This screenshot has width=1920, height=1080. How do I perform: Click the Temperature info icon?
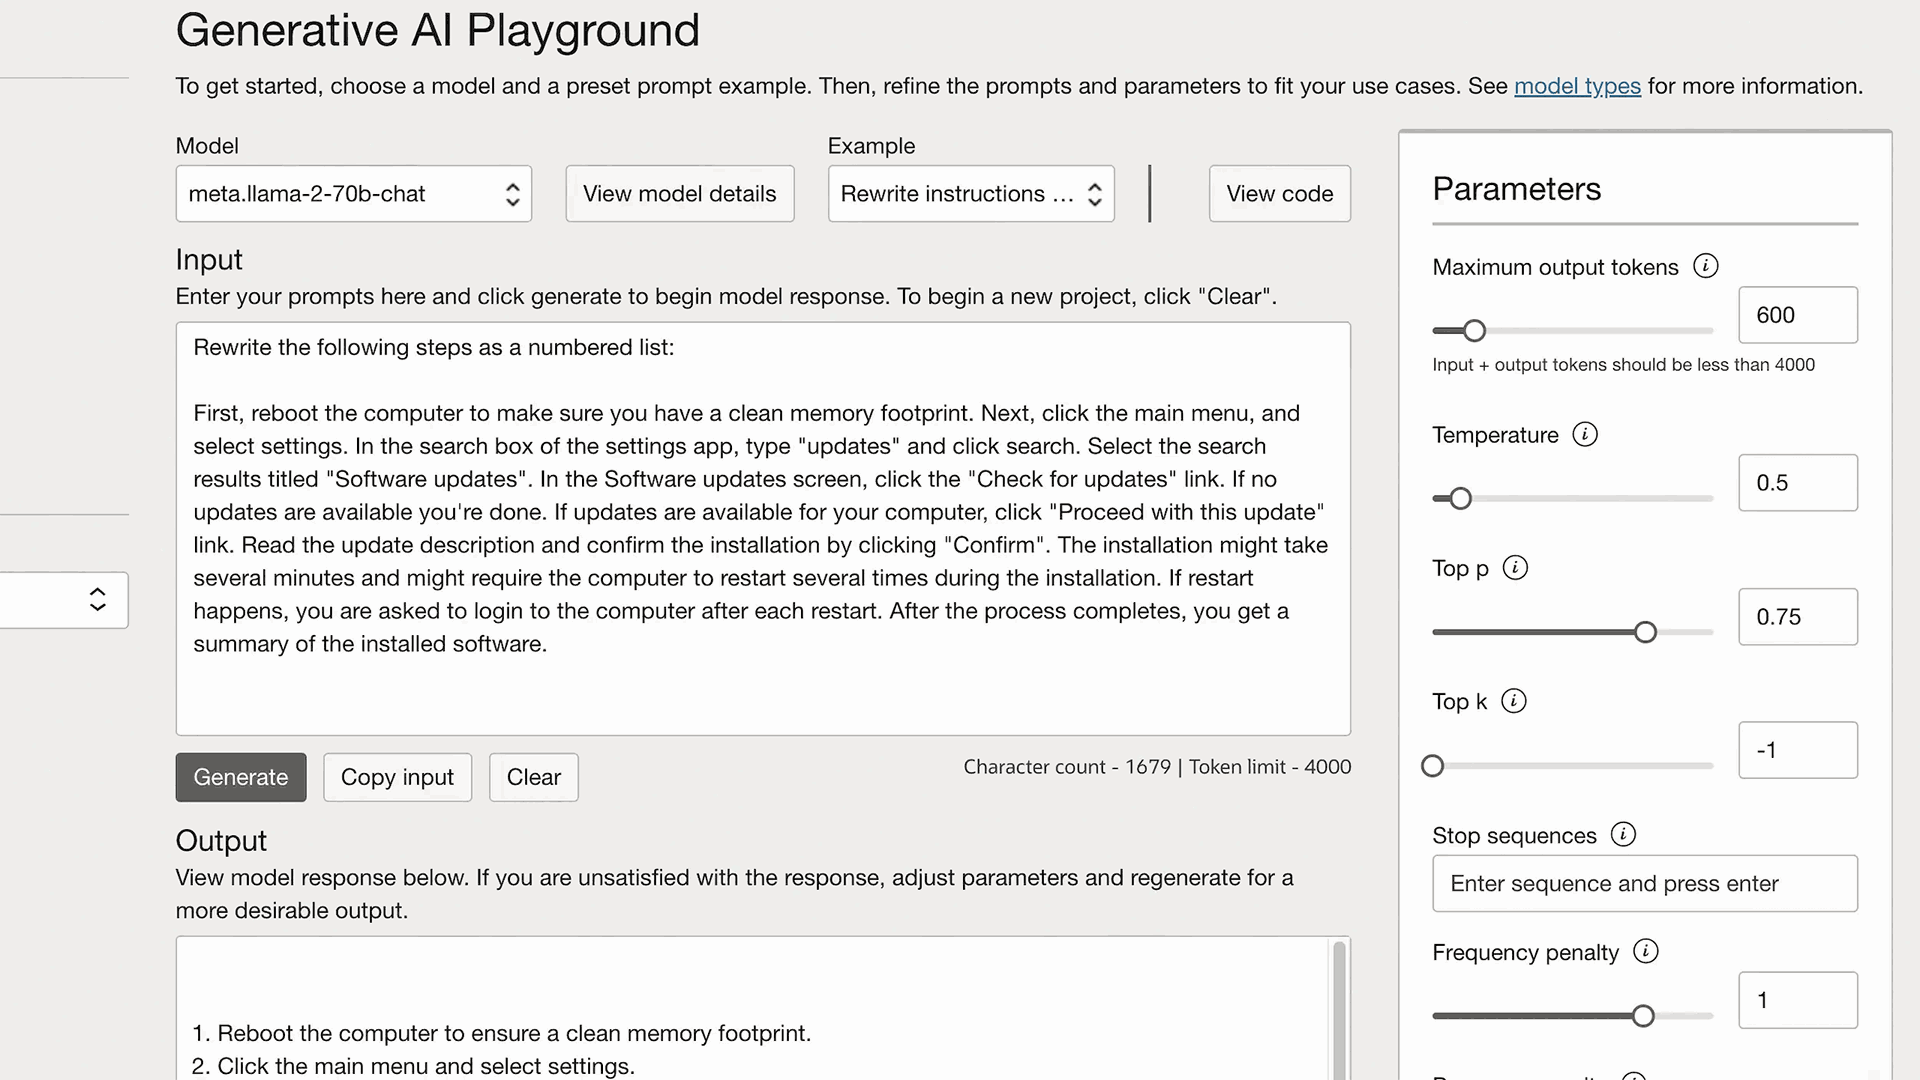coord(1585,435)
